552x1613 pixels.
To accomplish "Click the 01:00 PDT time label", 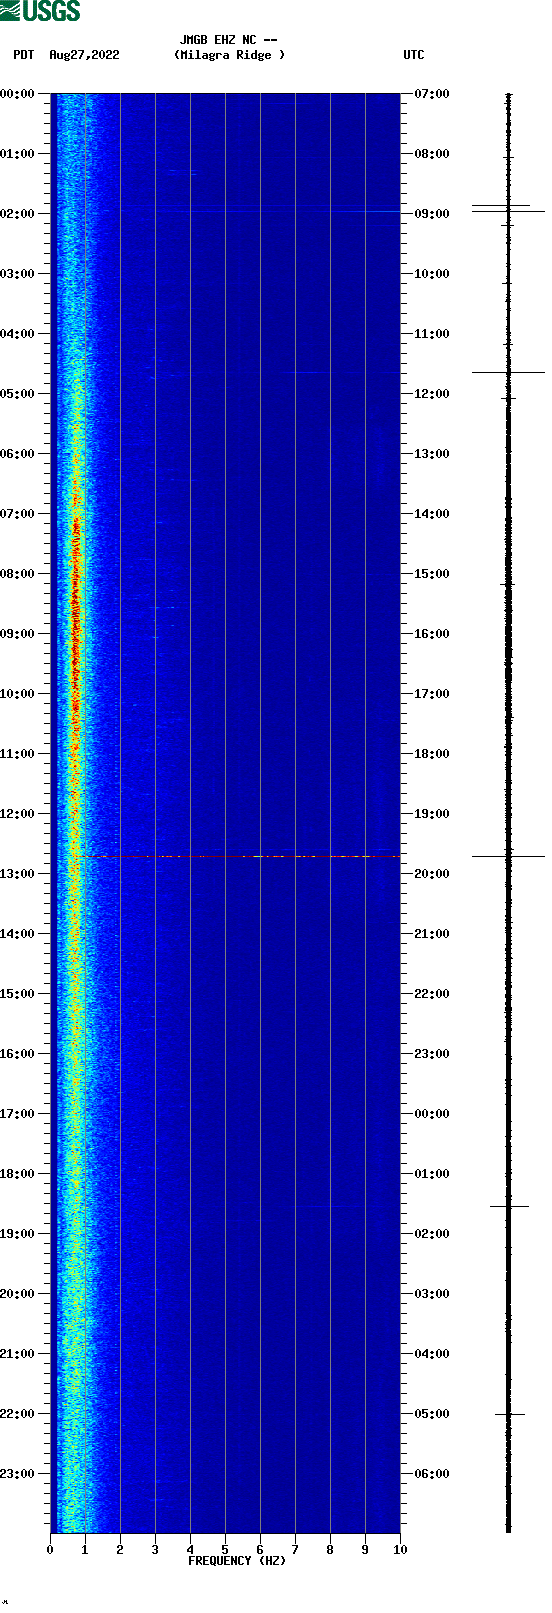I will (x=18, y=154).
